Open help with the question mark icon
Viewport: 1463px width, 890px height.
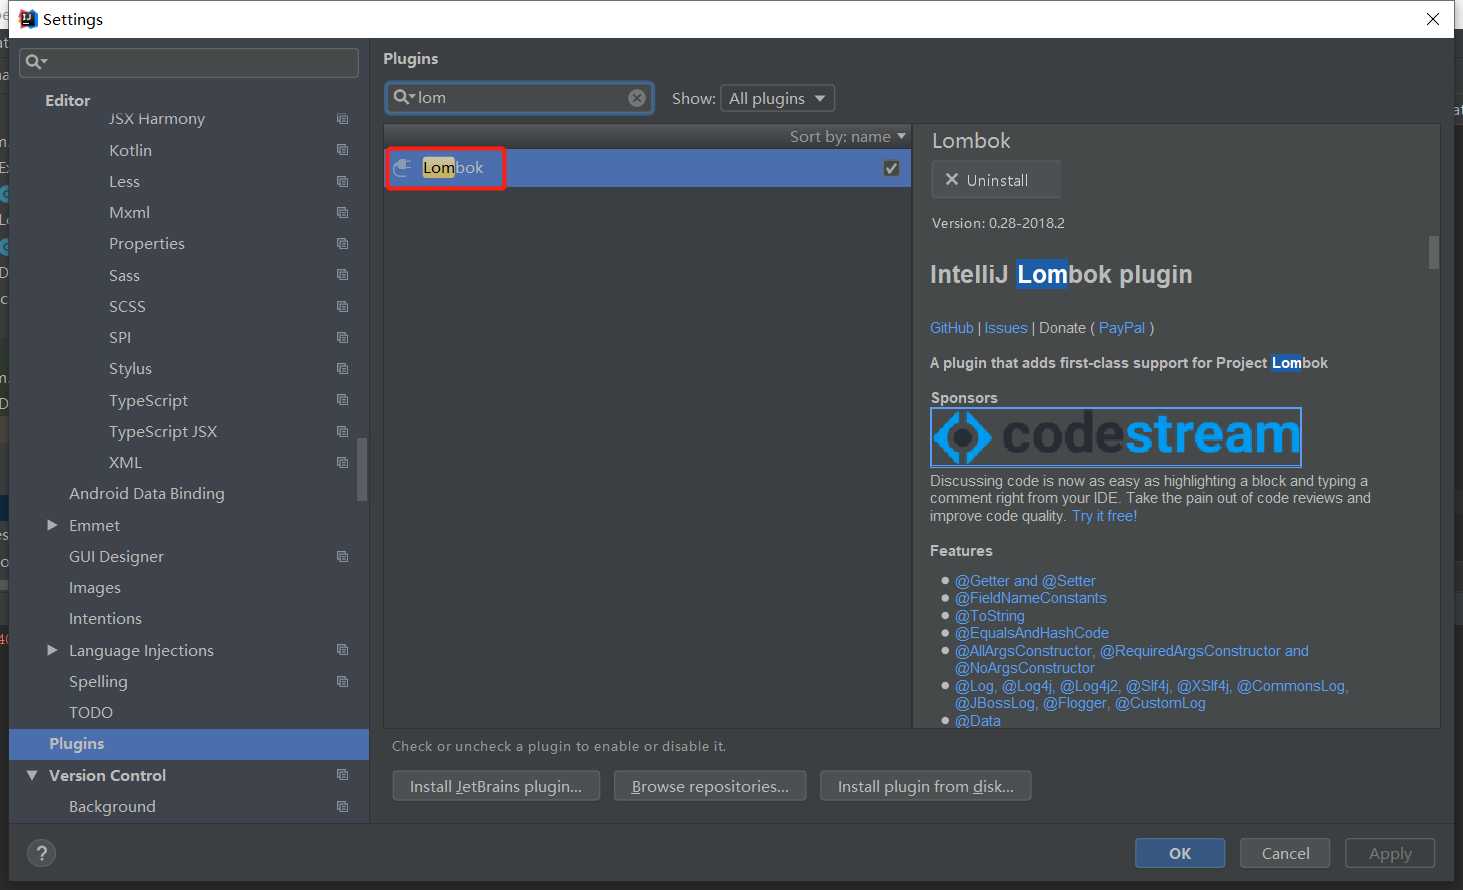tap(41, 853)
